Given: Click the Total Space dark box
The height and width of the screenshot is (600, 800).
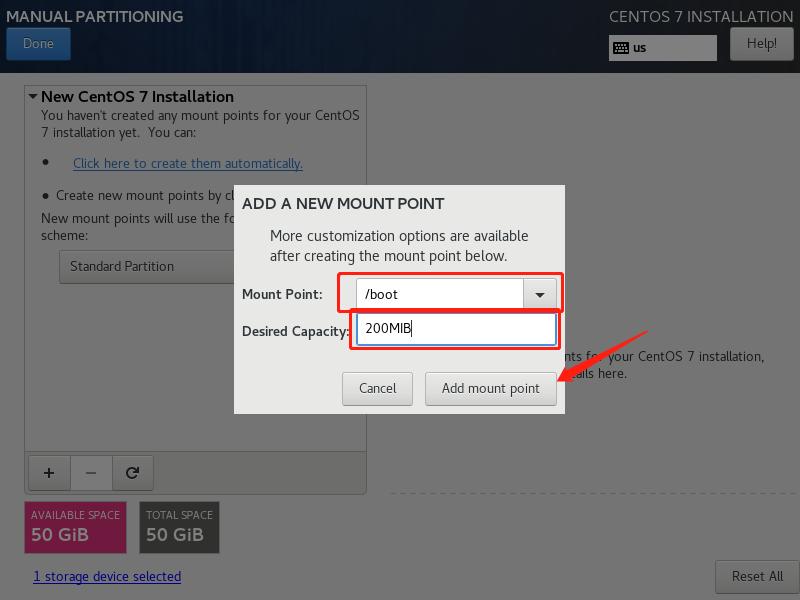Looking at the screenshot, I should pos(179,527).
